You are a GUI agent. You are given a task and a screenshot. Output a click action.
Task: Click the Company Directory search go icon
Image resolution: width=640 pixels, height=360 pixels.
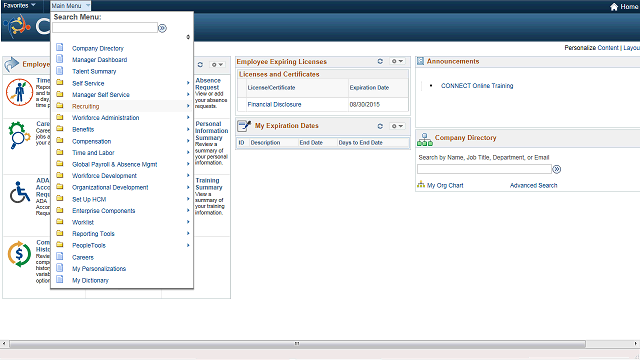(557, 169)
